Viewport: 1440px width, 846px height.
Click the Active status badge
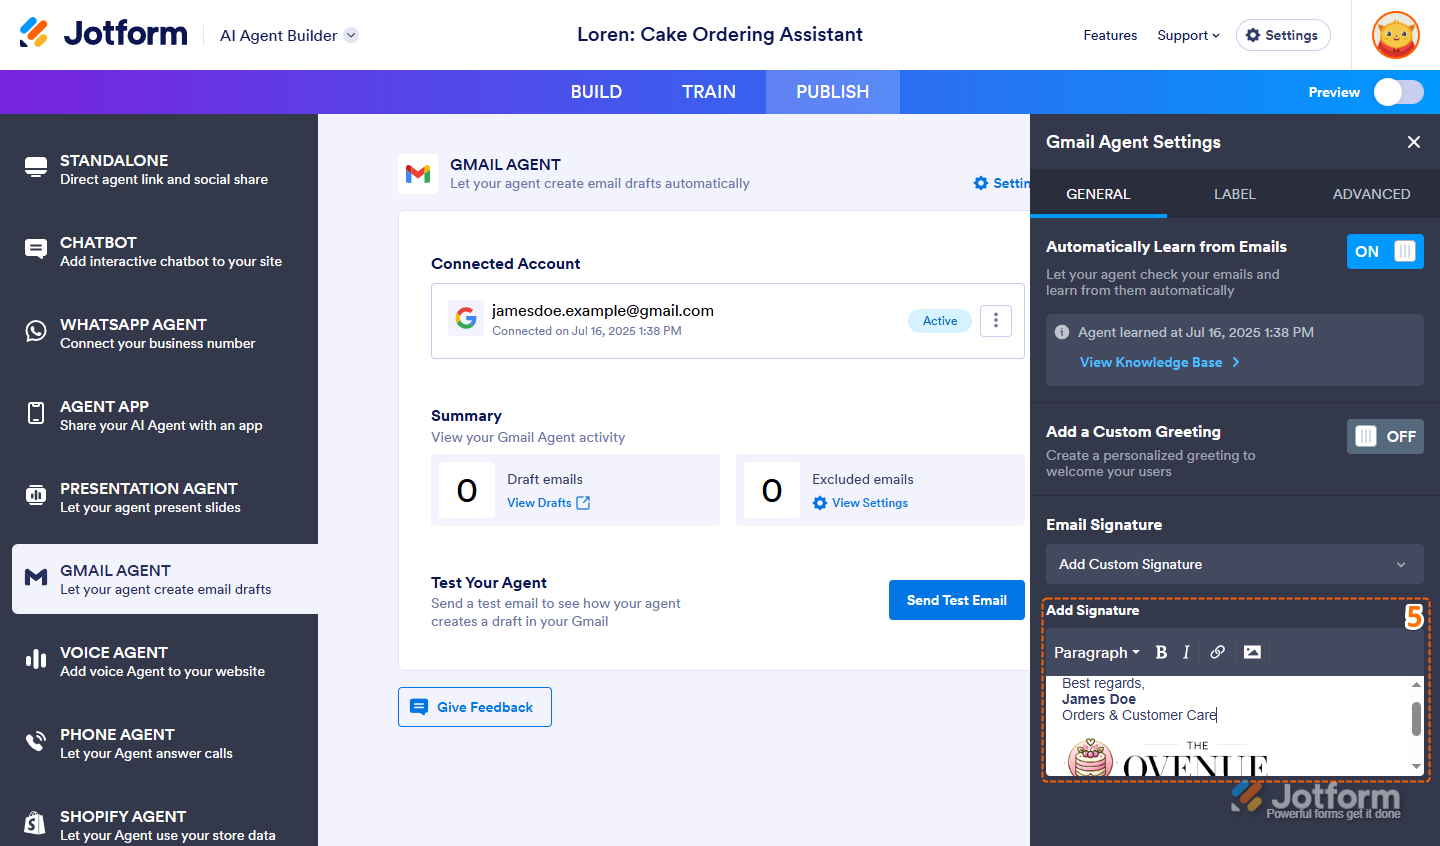pos(940,321)
